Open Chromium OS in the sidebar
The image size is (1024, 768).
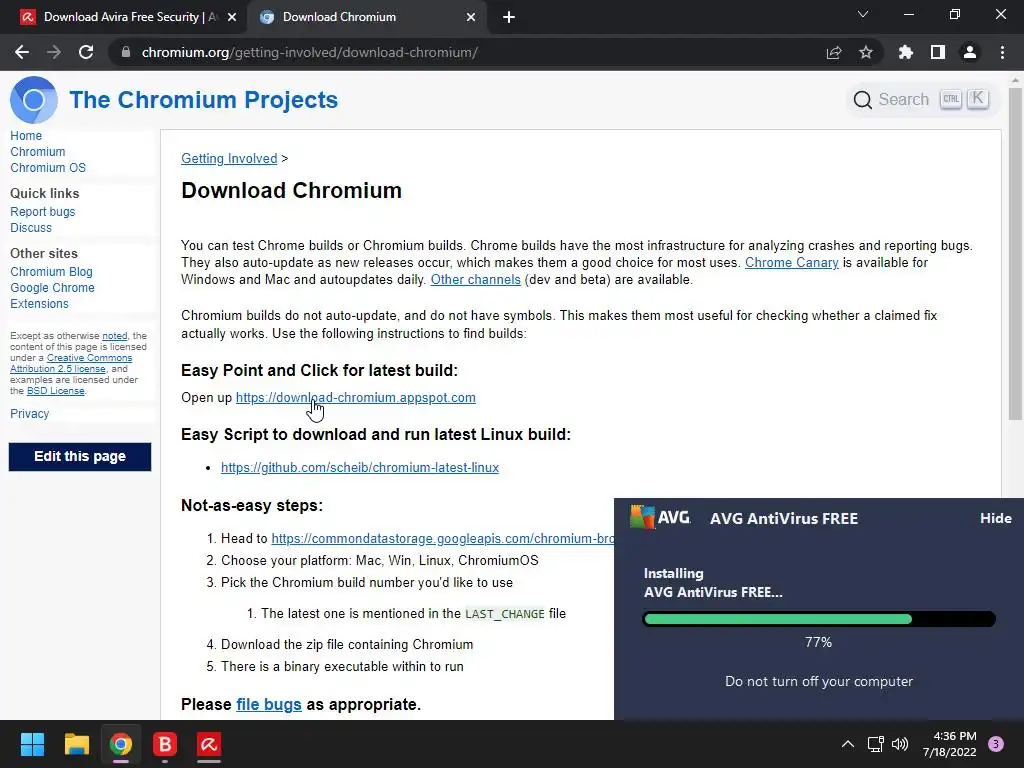coord(48,168)
